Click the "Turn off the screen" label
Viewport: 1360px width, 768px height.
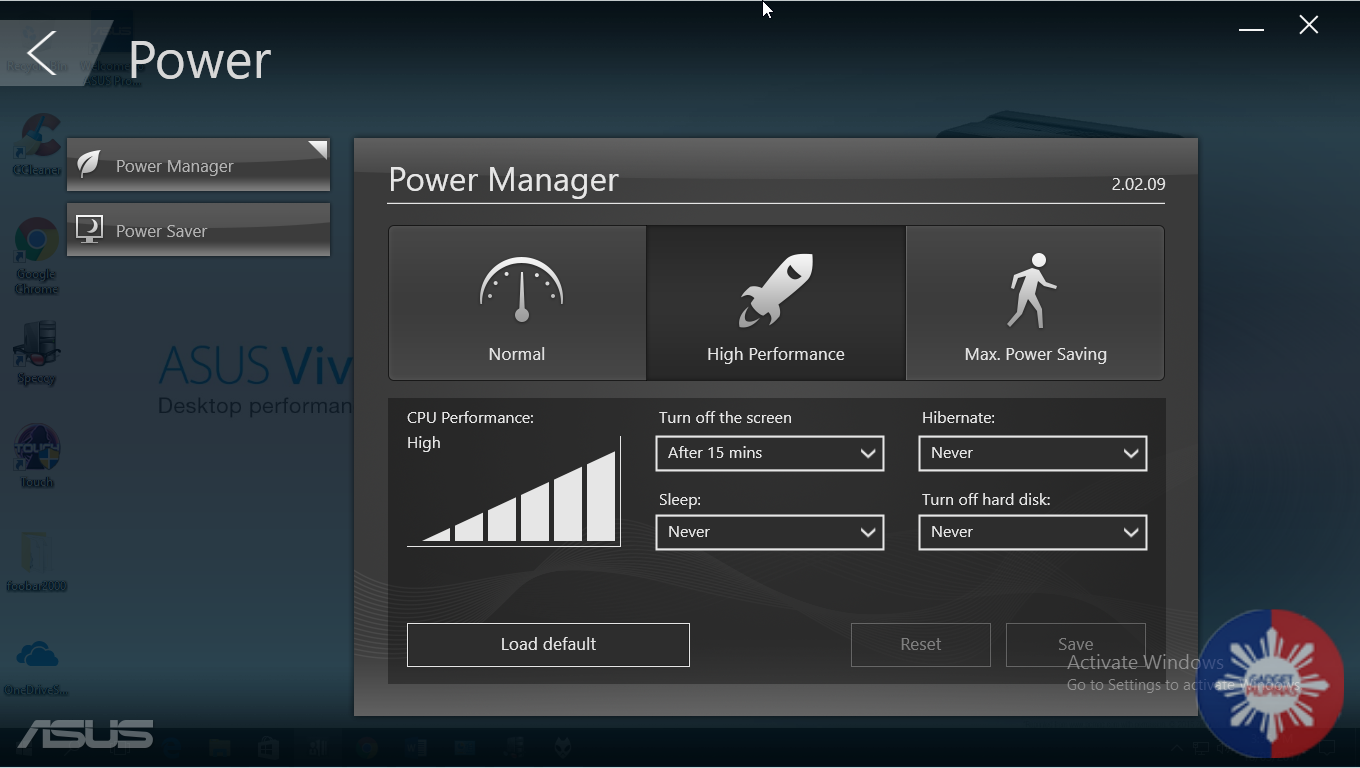pyautogui.click(x=725, y=418)
